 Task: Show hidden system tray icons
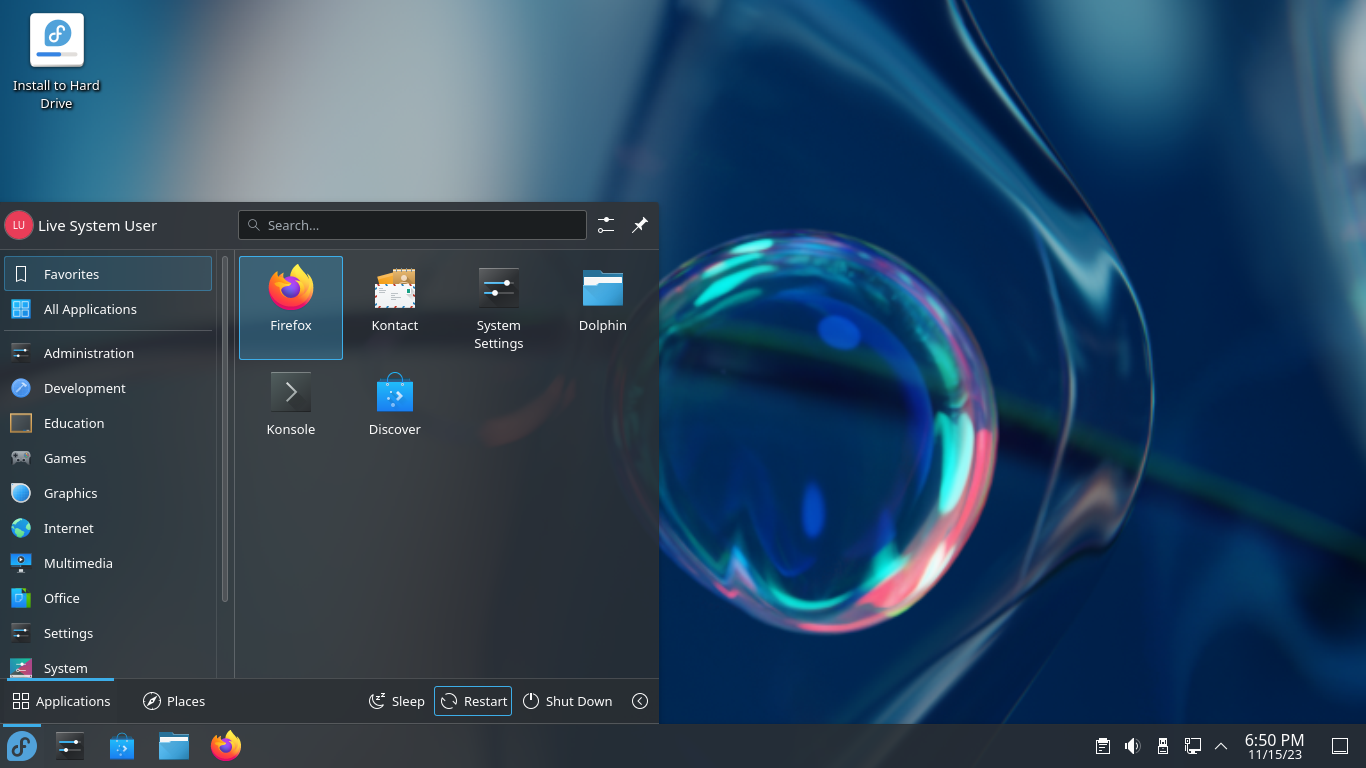click(x=1221, y=746)
